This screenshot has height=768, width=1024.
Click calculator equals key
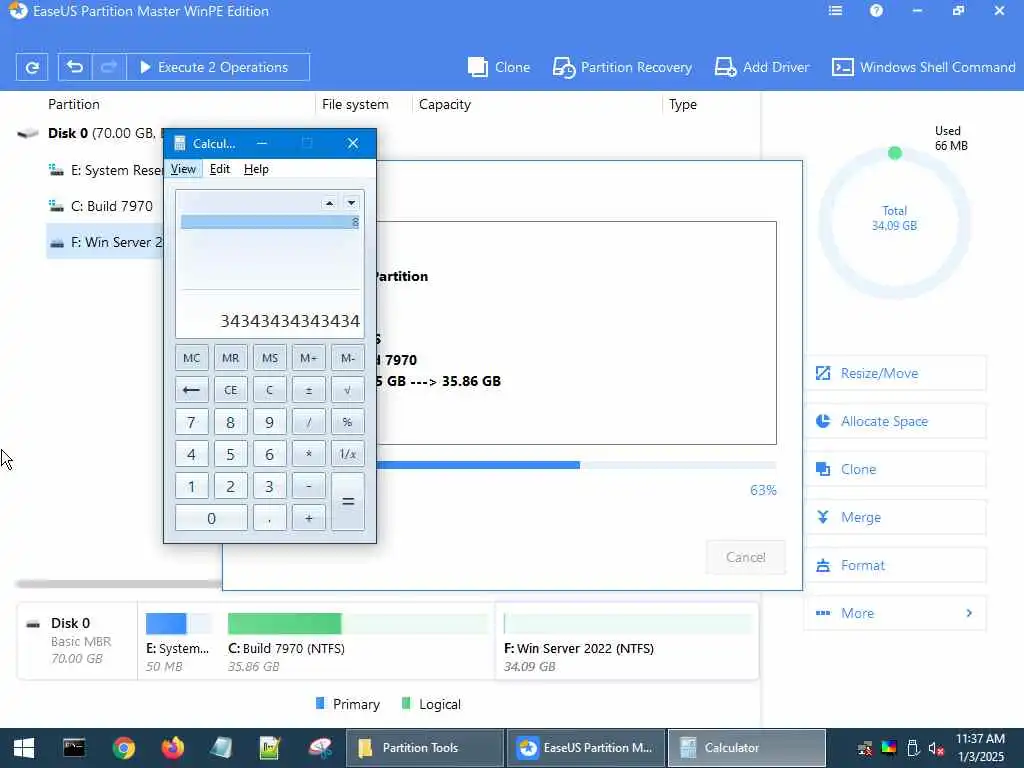point(347,502)
